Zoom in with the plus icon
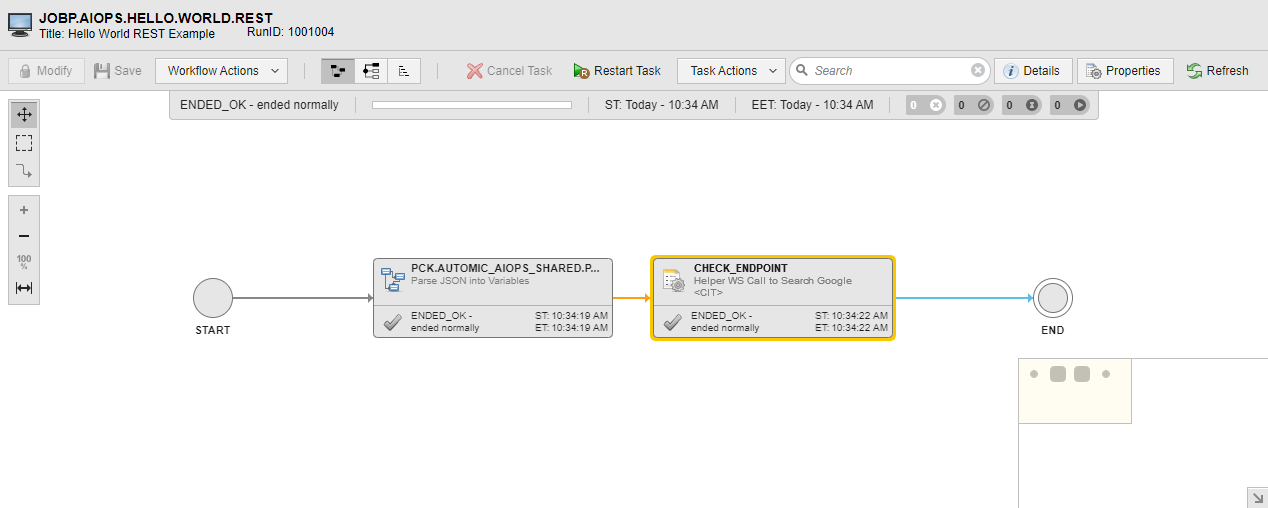The width and height of the screenshot is (1268, 508). pos(24,210)
